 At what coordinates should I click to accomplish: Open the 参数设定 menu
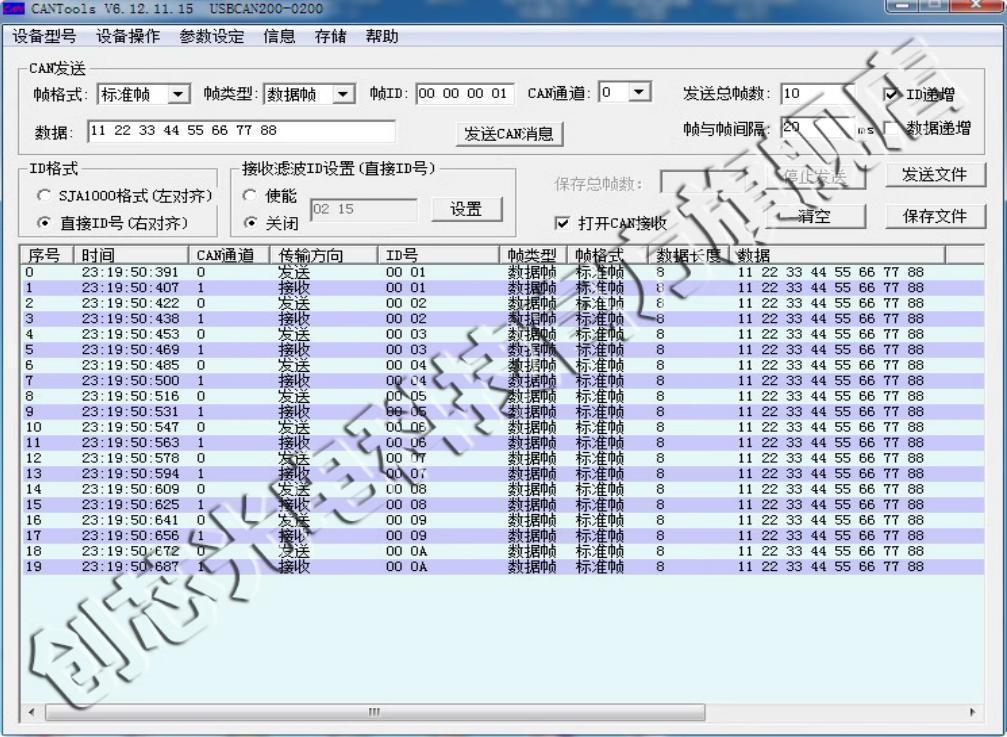pyautogui.click(x=211, y=37)
